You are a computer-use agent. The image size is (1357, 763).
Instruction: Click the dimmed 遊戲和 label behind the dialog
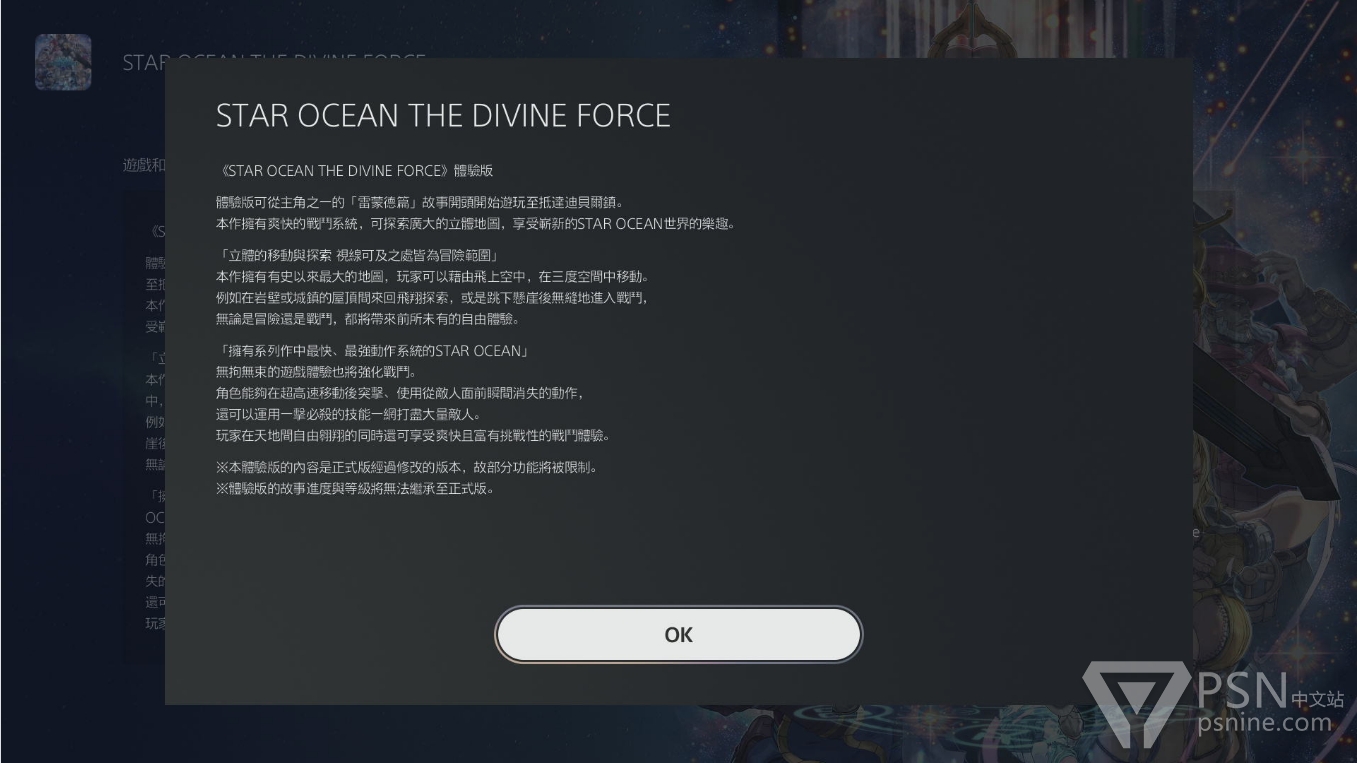[x=144, y=165]
